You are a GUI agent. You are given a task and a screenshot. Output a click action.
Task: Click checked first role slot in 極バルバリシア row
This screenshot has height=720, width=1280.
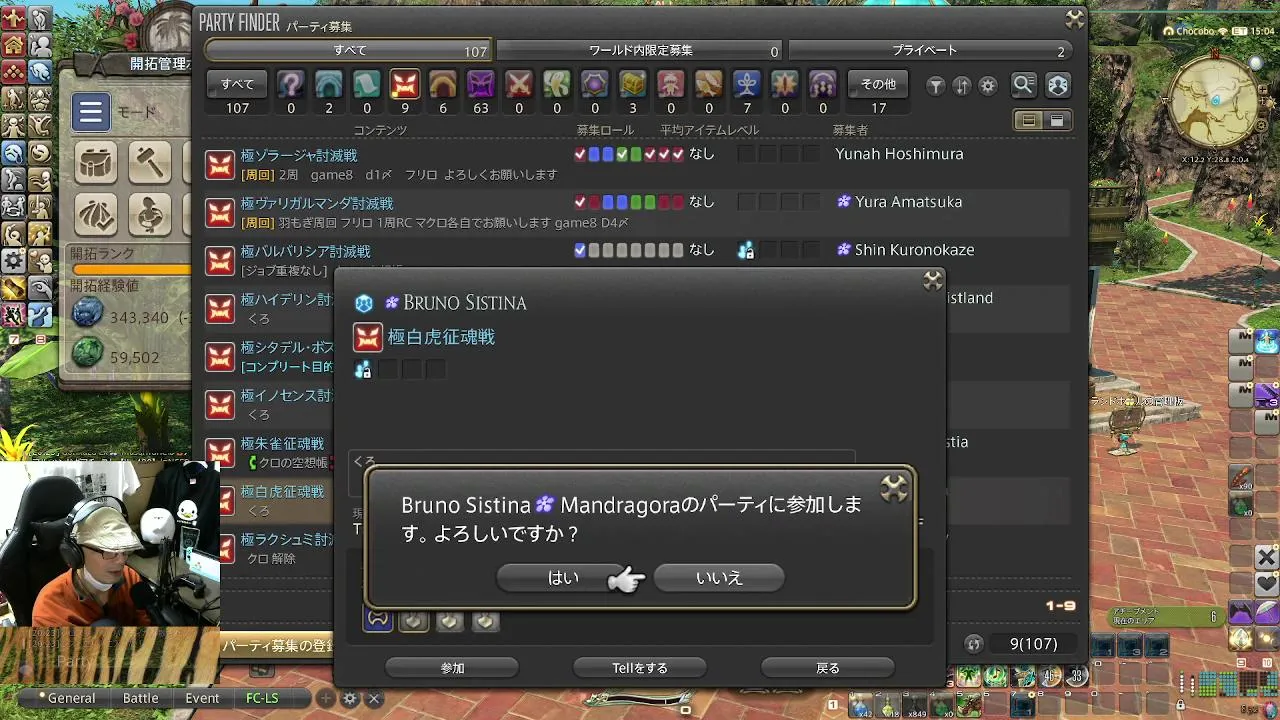(x=580, y=250)
